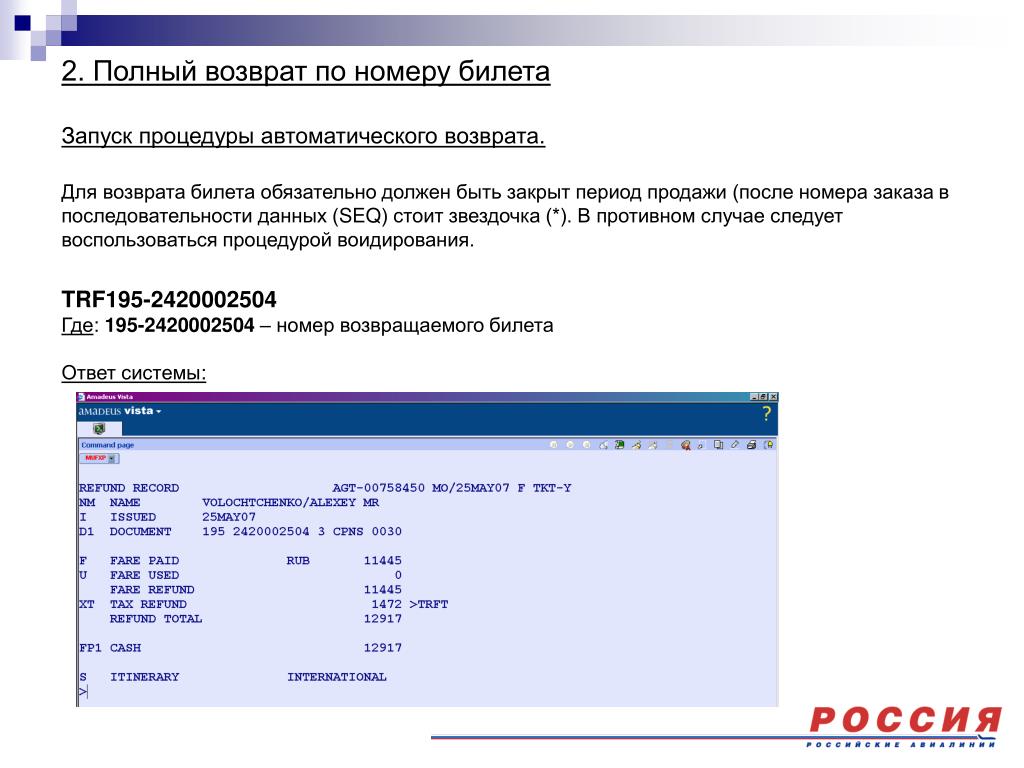
Task: Click the document number 195 2420002504
Action: point(255,531)
